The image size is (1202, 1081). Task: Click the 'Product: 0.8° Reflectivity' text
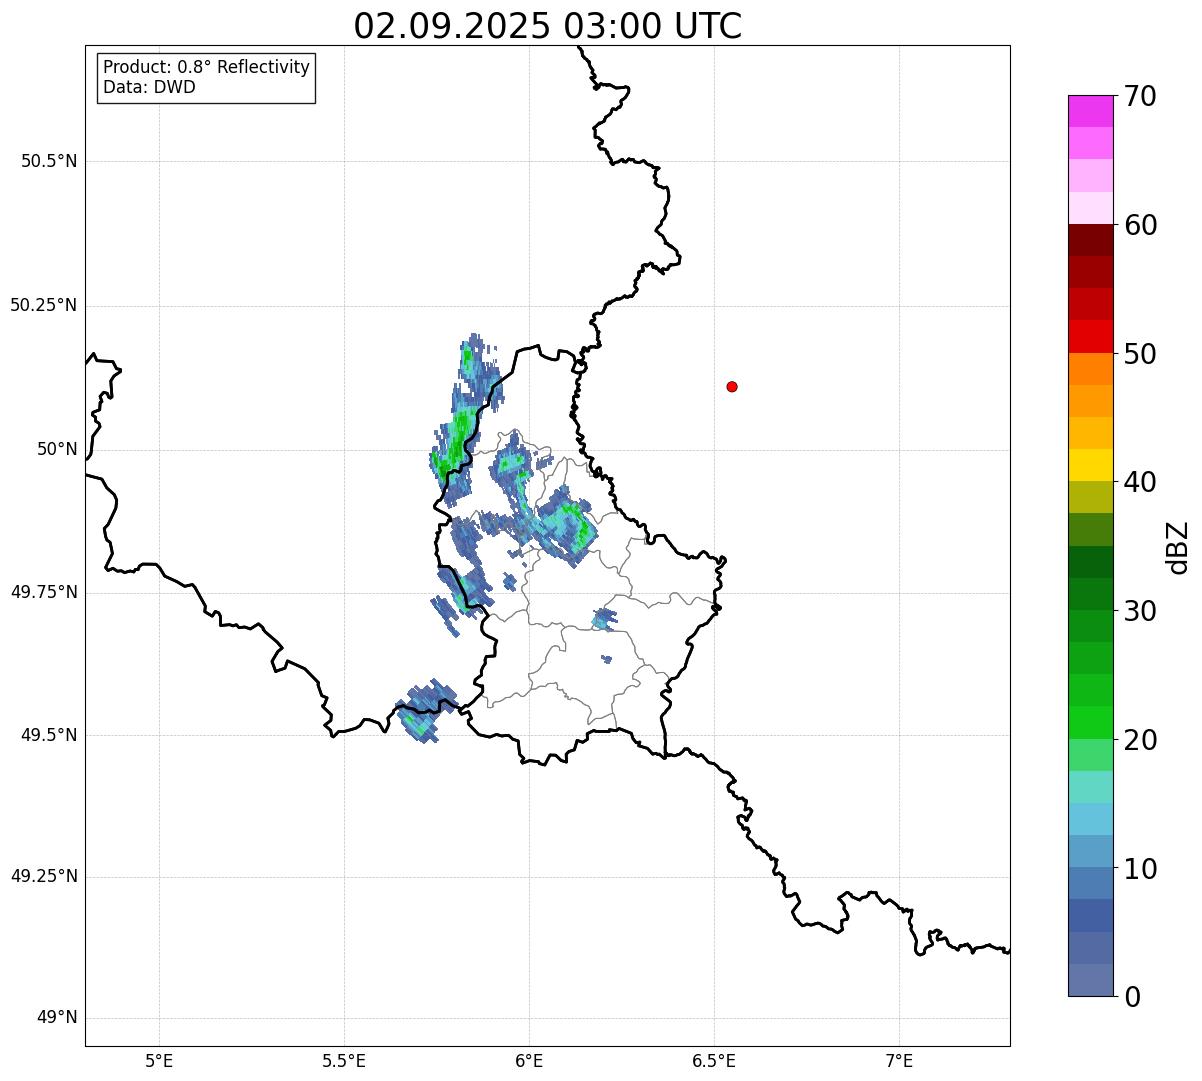tap(207, 67)
